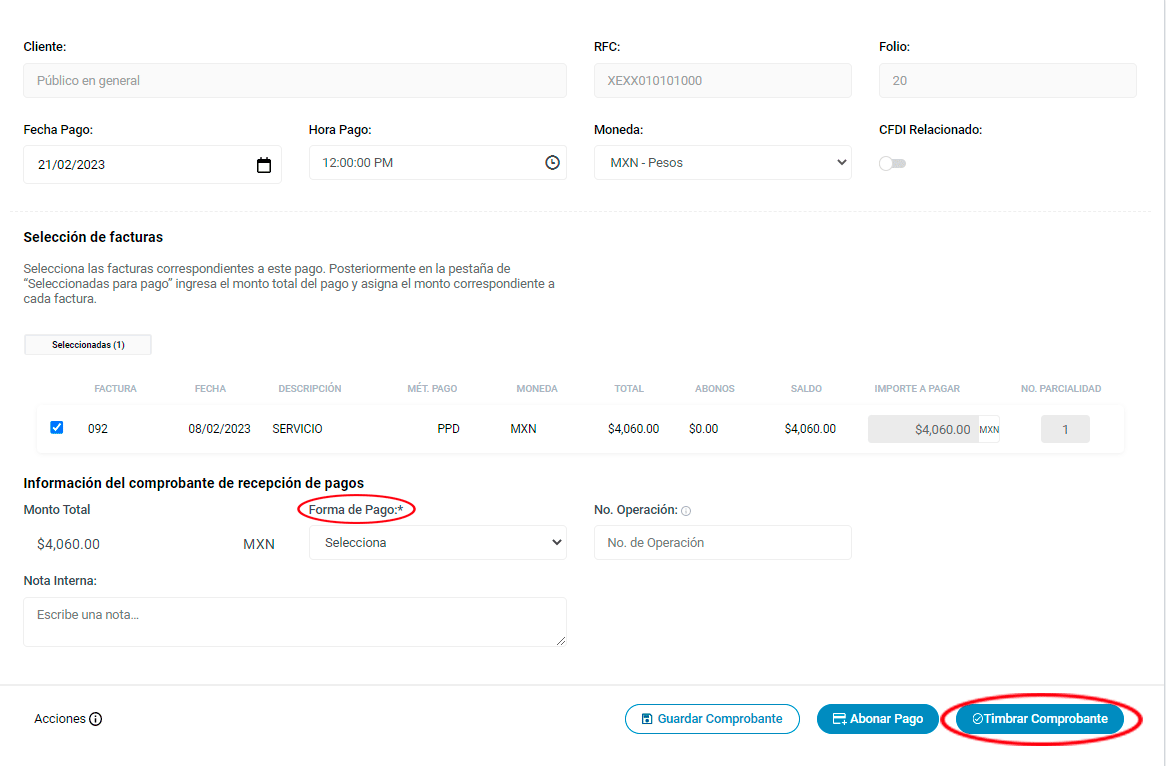This screenshot has width=1166, height=766.
Task: Click the DESCRIPCIÓN column header
Action: pyautogui.click(x=310, y=389)
